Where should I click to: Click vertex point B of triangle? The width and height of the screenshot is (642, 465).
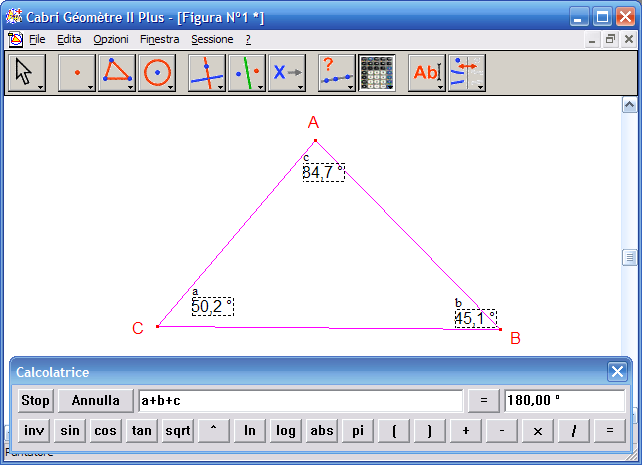[x=500, y=329]
